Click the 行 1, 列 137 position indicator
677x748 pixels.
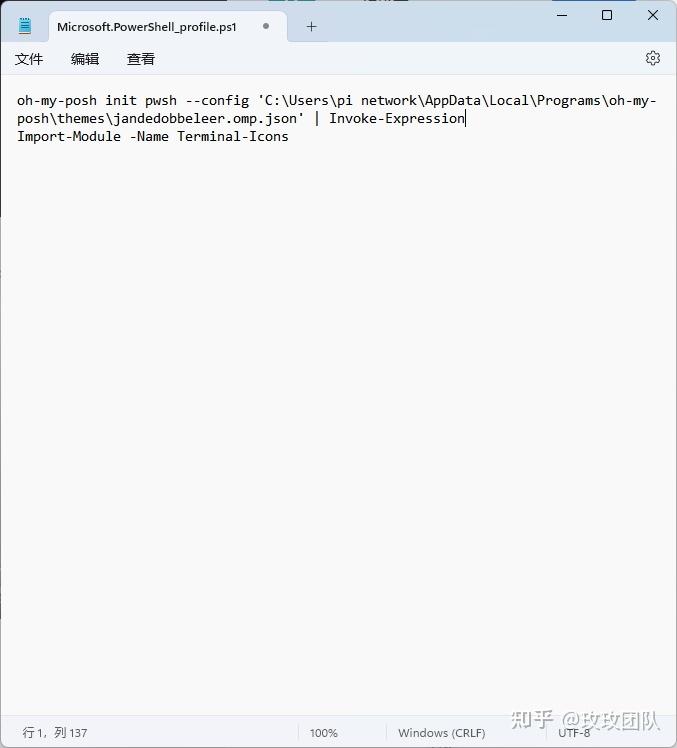(x=55, y=732)
